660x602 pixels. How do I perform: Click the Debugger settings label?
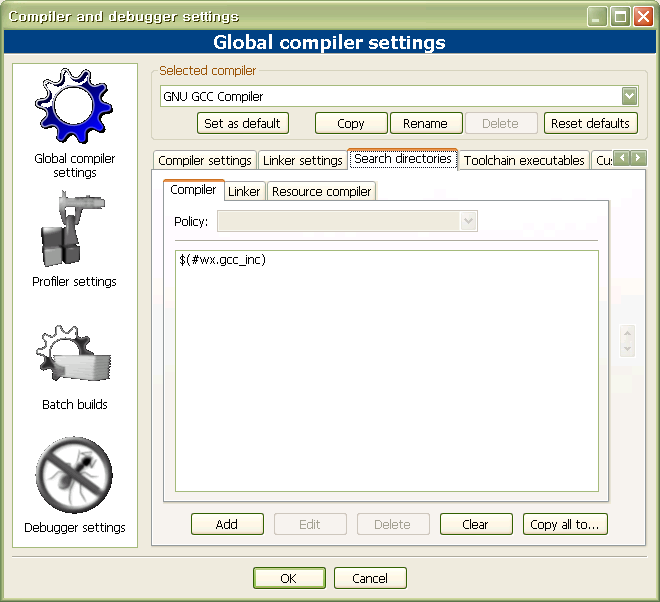pos(75,527)
